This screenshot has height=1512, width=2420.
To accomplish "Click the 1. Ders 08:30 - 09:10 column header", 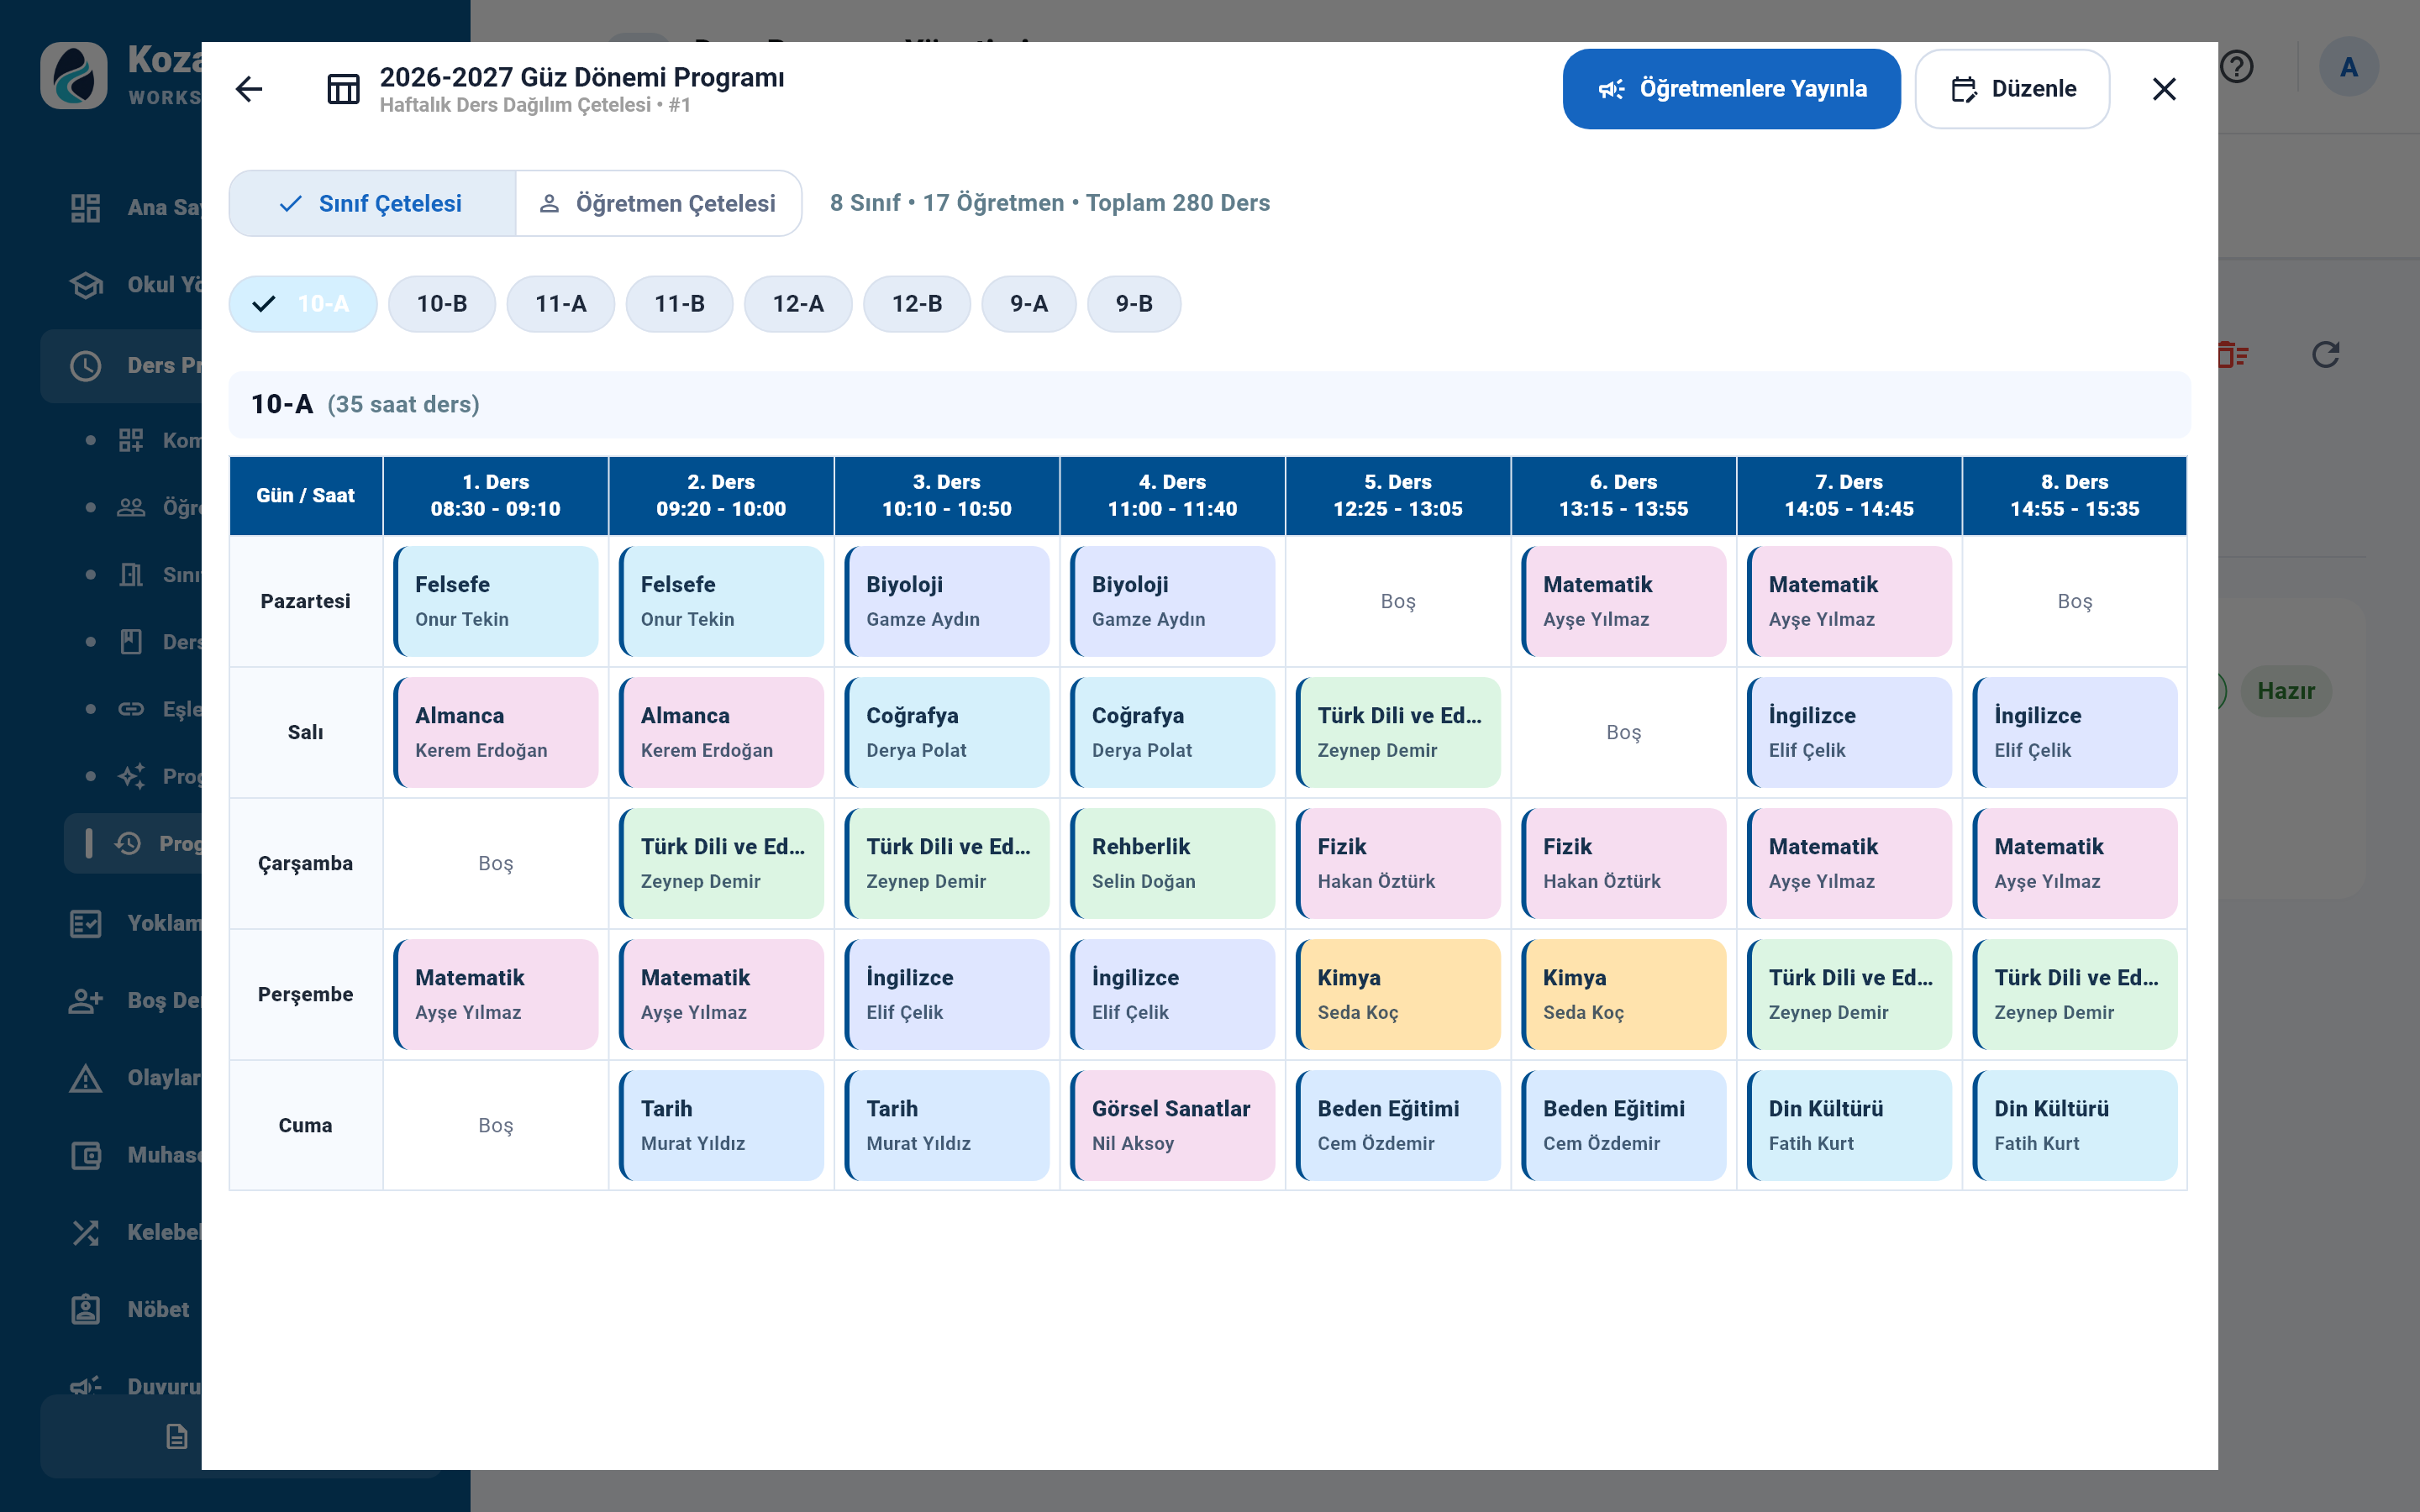I will (496, 495).
